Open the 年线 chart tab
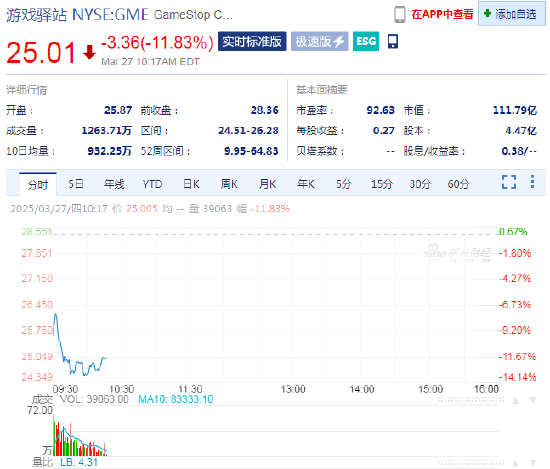The width and height of the screenshot is (550, 469). (114, 184)
